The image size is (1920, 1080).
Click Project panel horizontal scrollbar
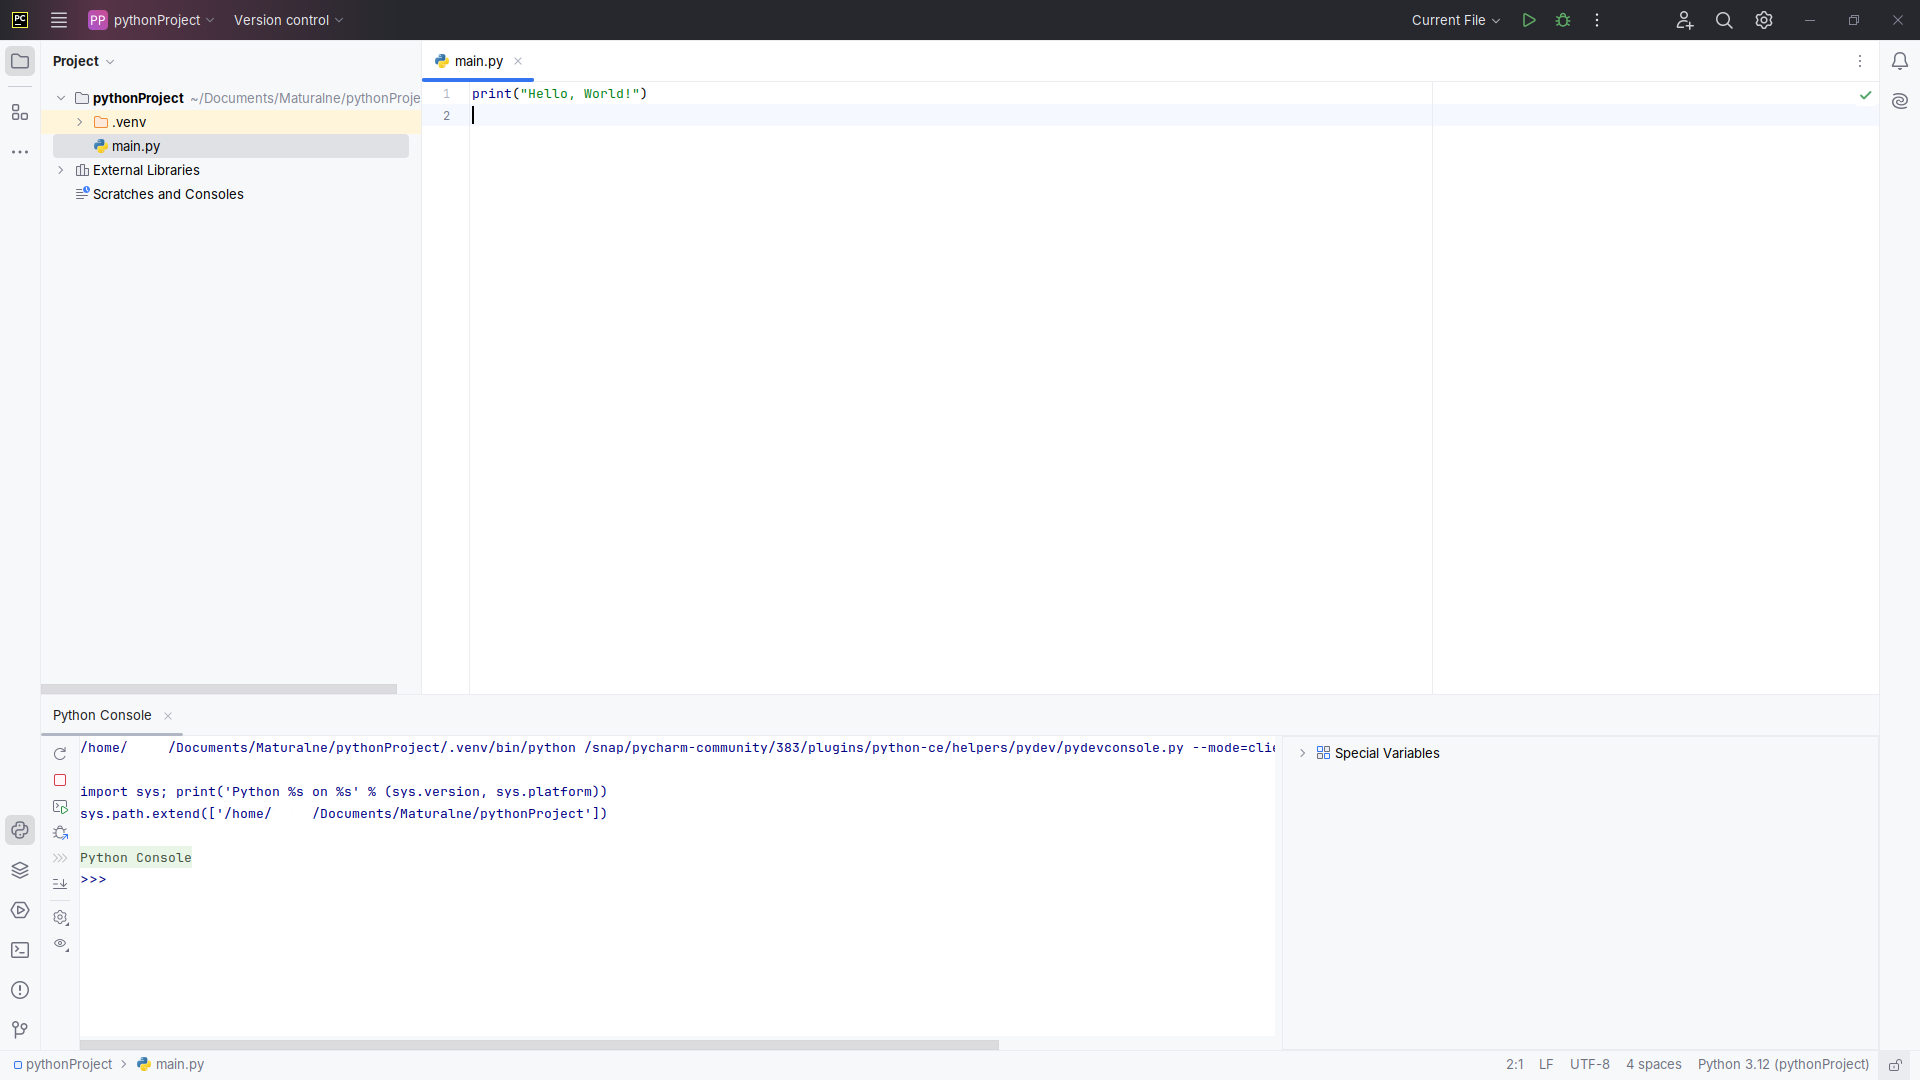tap(219, 689)
